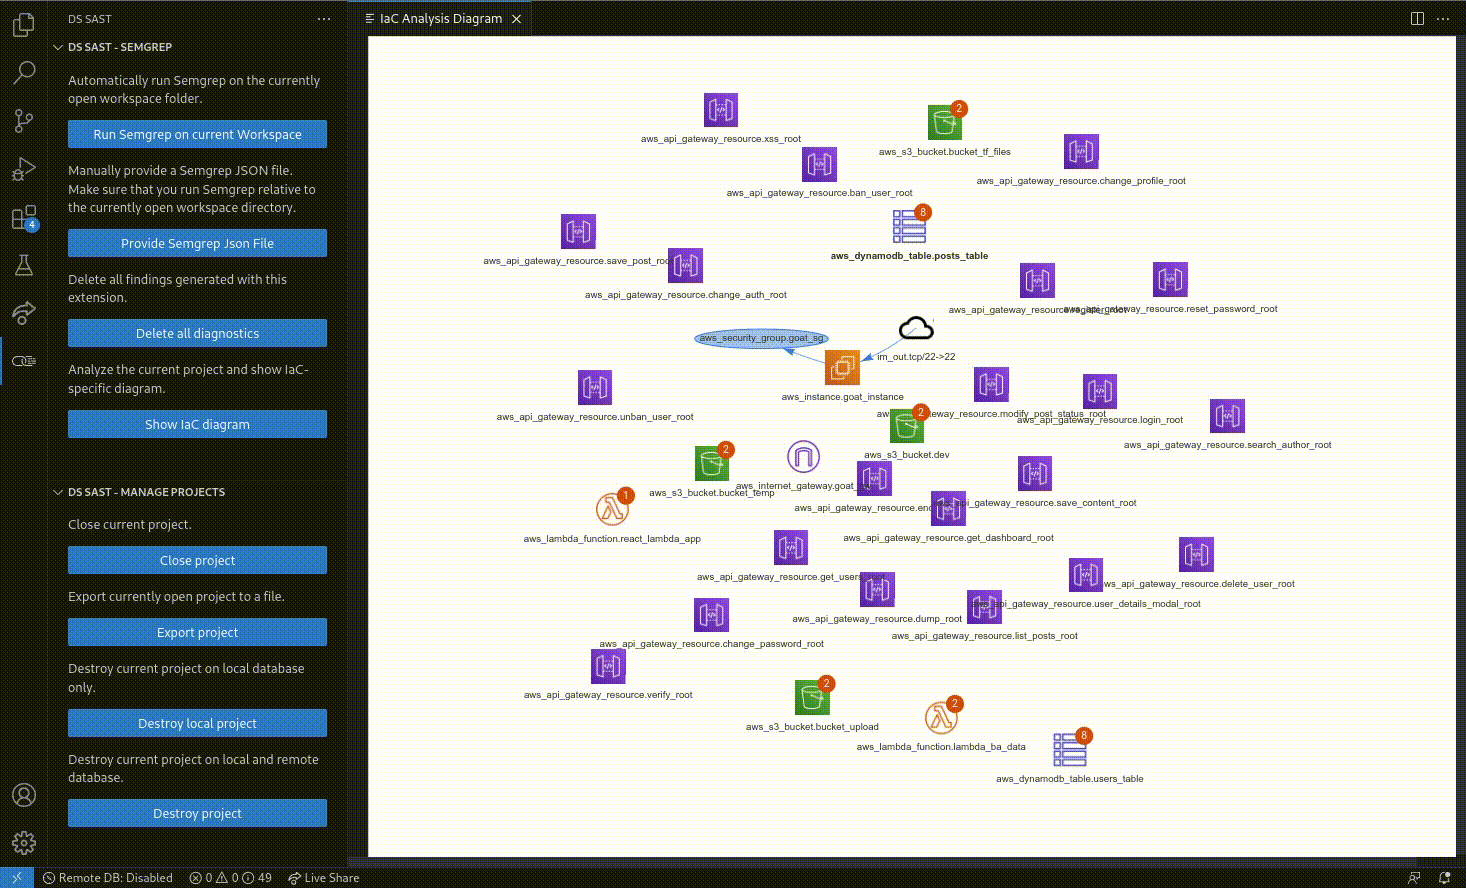
Task: Select the aws_lambda_function.react_lambda_app node icon
Action: click(612, 509)
